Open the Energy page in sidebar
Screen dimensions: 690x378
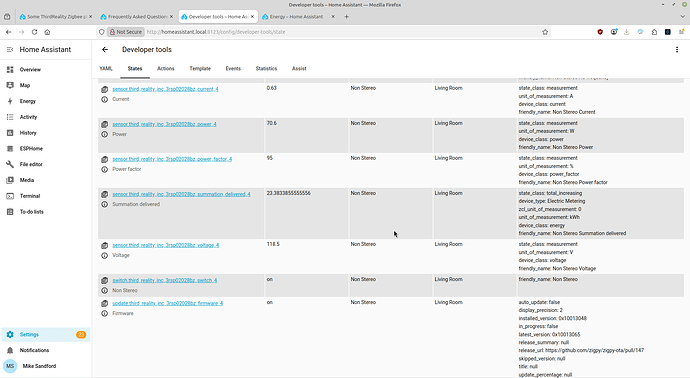(27, 101)
